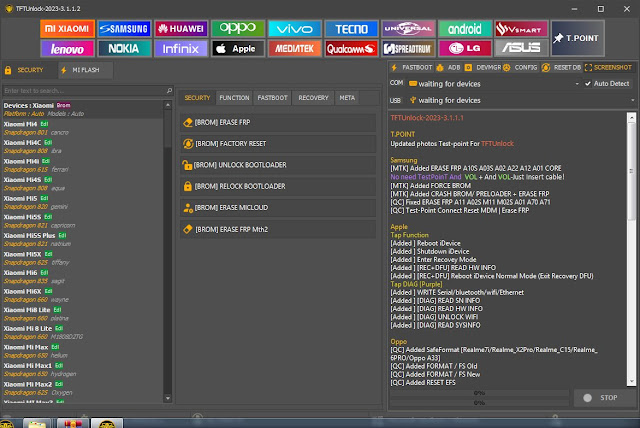Select Xiaomi Mi4 cancro device

(x=83, y=128)
